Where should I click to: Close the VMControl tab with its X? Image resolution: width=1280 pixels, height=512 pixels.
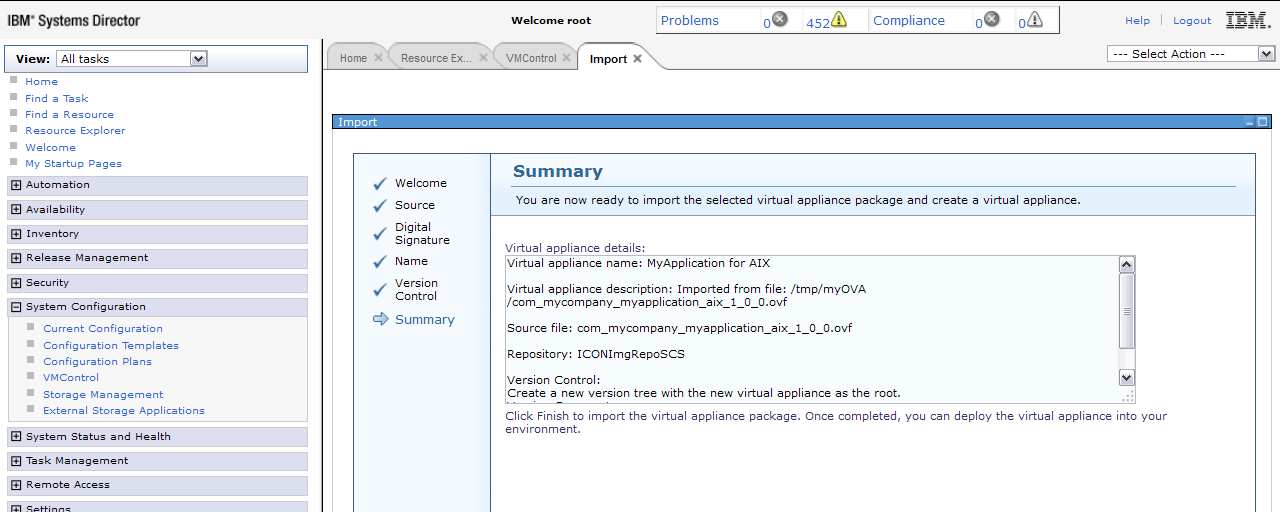click(566, 58)
